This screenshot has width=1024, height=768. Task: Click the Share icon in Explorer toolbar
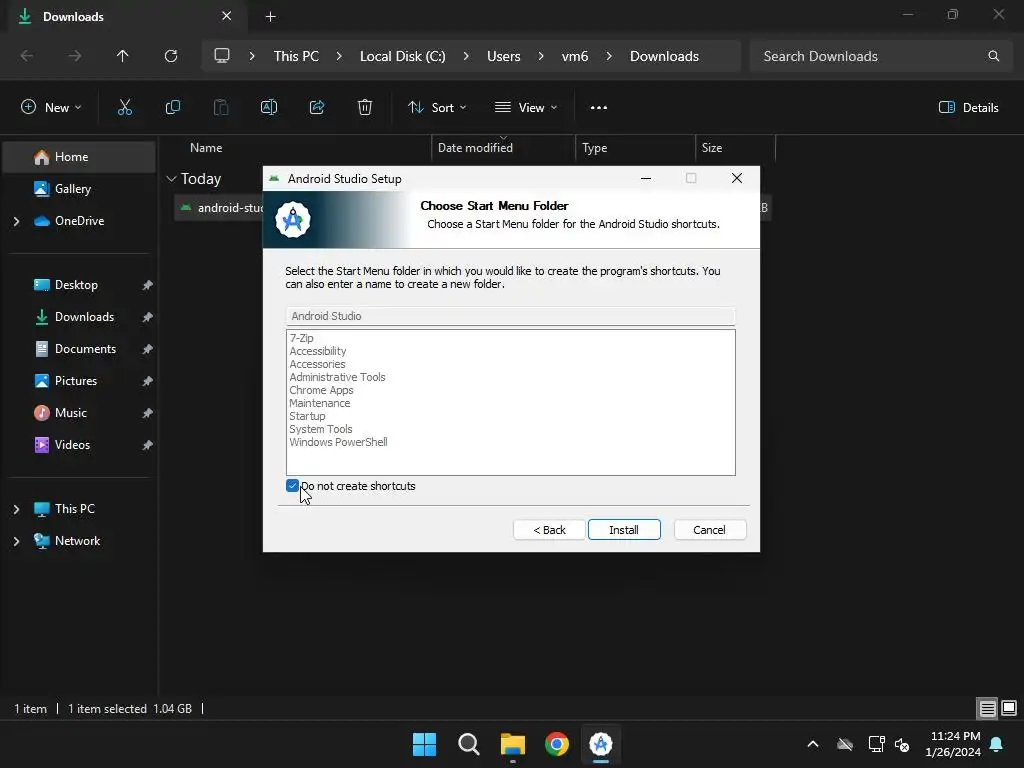[x=317, y=108]
